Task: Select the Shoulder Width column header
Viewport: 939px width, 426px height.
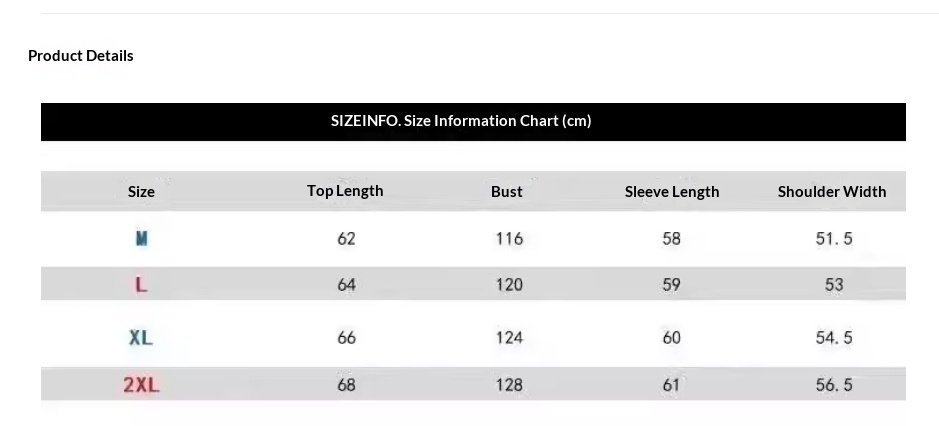Action: point(832,192)
